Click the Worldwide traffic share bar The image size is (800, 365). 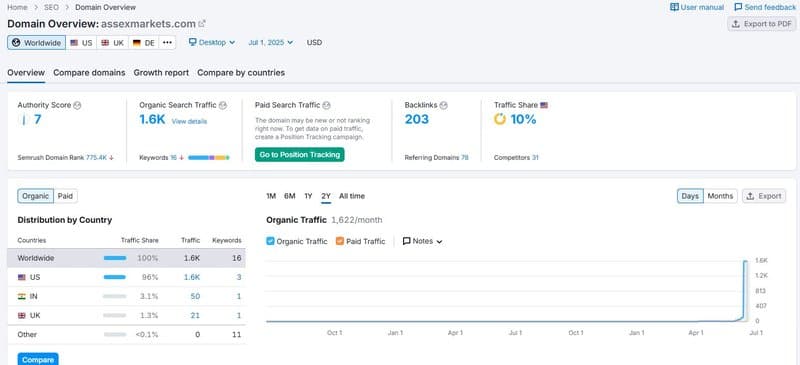[115, 258]
